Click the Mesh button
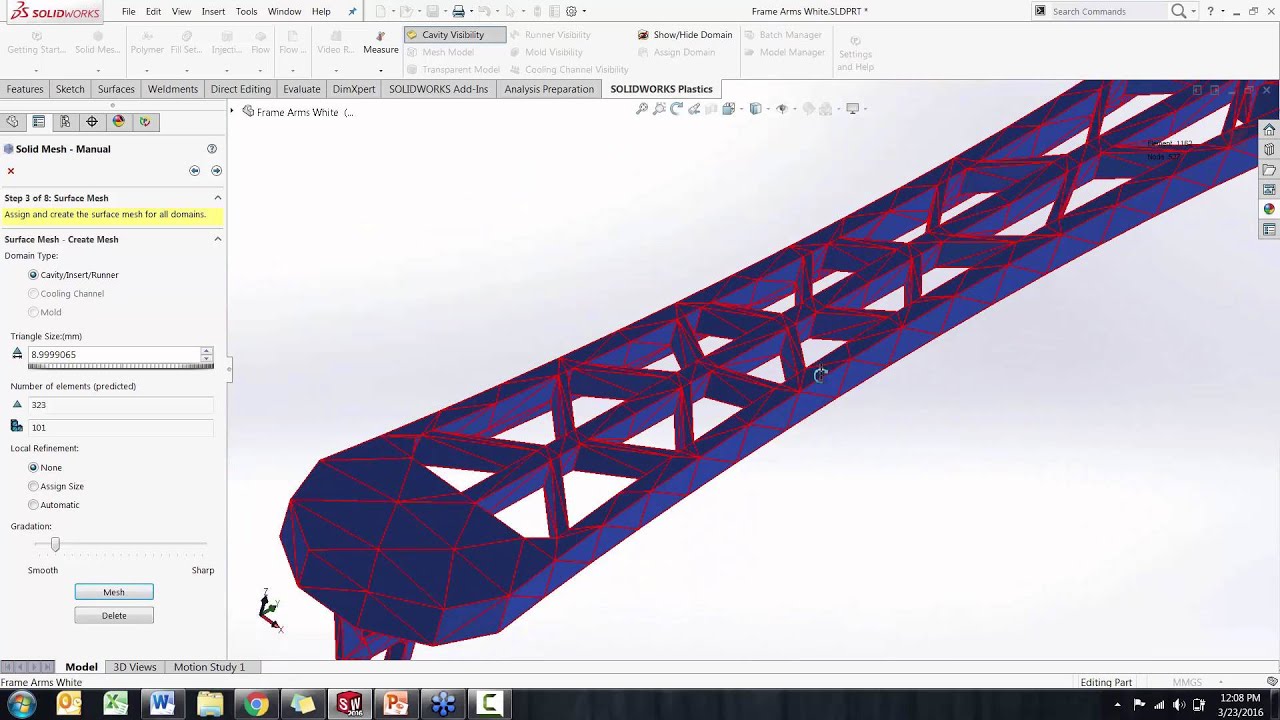The height and width of the screenshot is (720, 1280). coord(114,592)
